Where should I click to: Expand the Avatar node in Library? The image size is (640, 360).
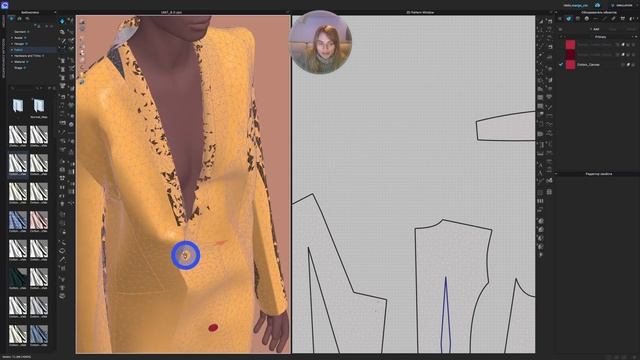(12, 38)
